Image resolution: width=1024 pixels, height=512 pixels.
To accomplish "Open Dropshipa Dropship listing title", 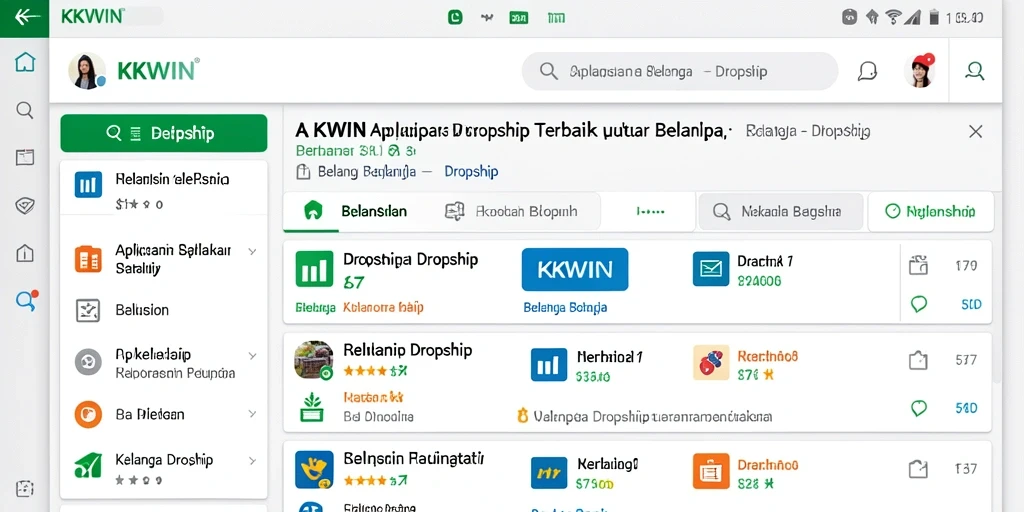I will click(411, 259).
